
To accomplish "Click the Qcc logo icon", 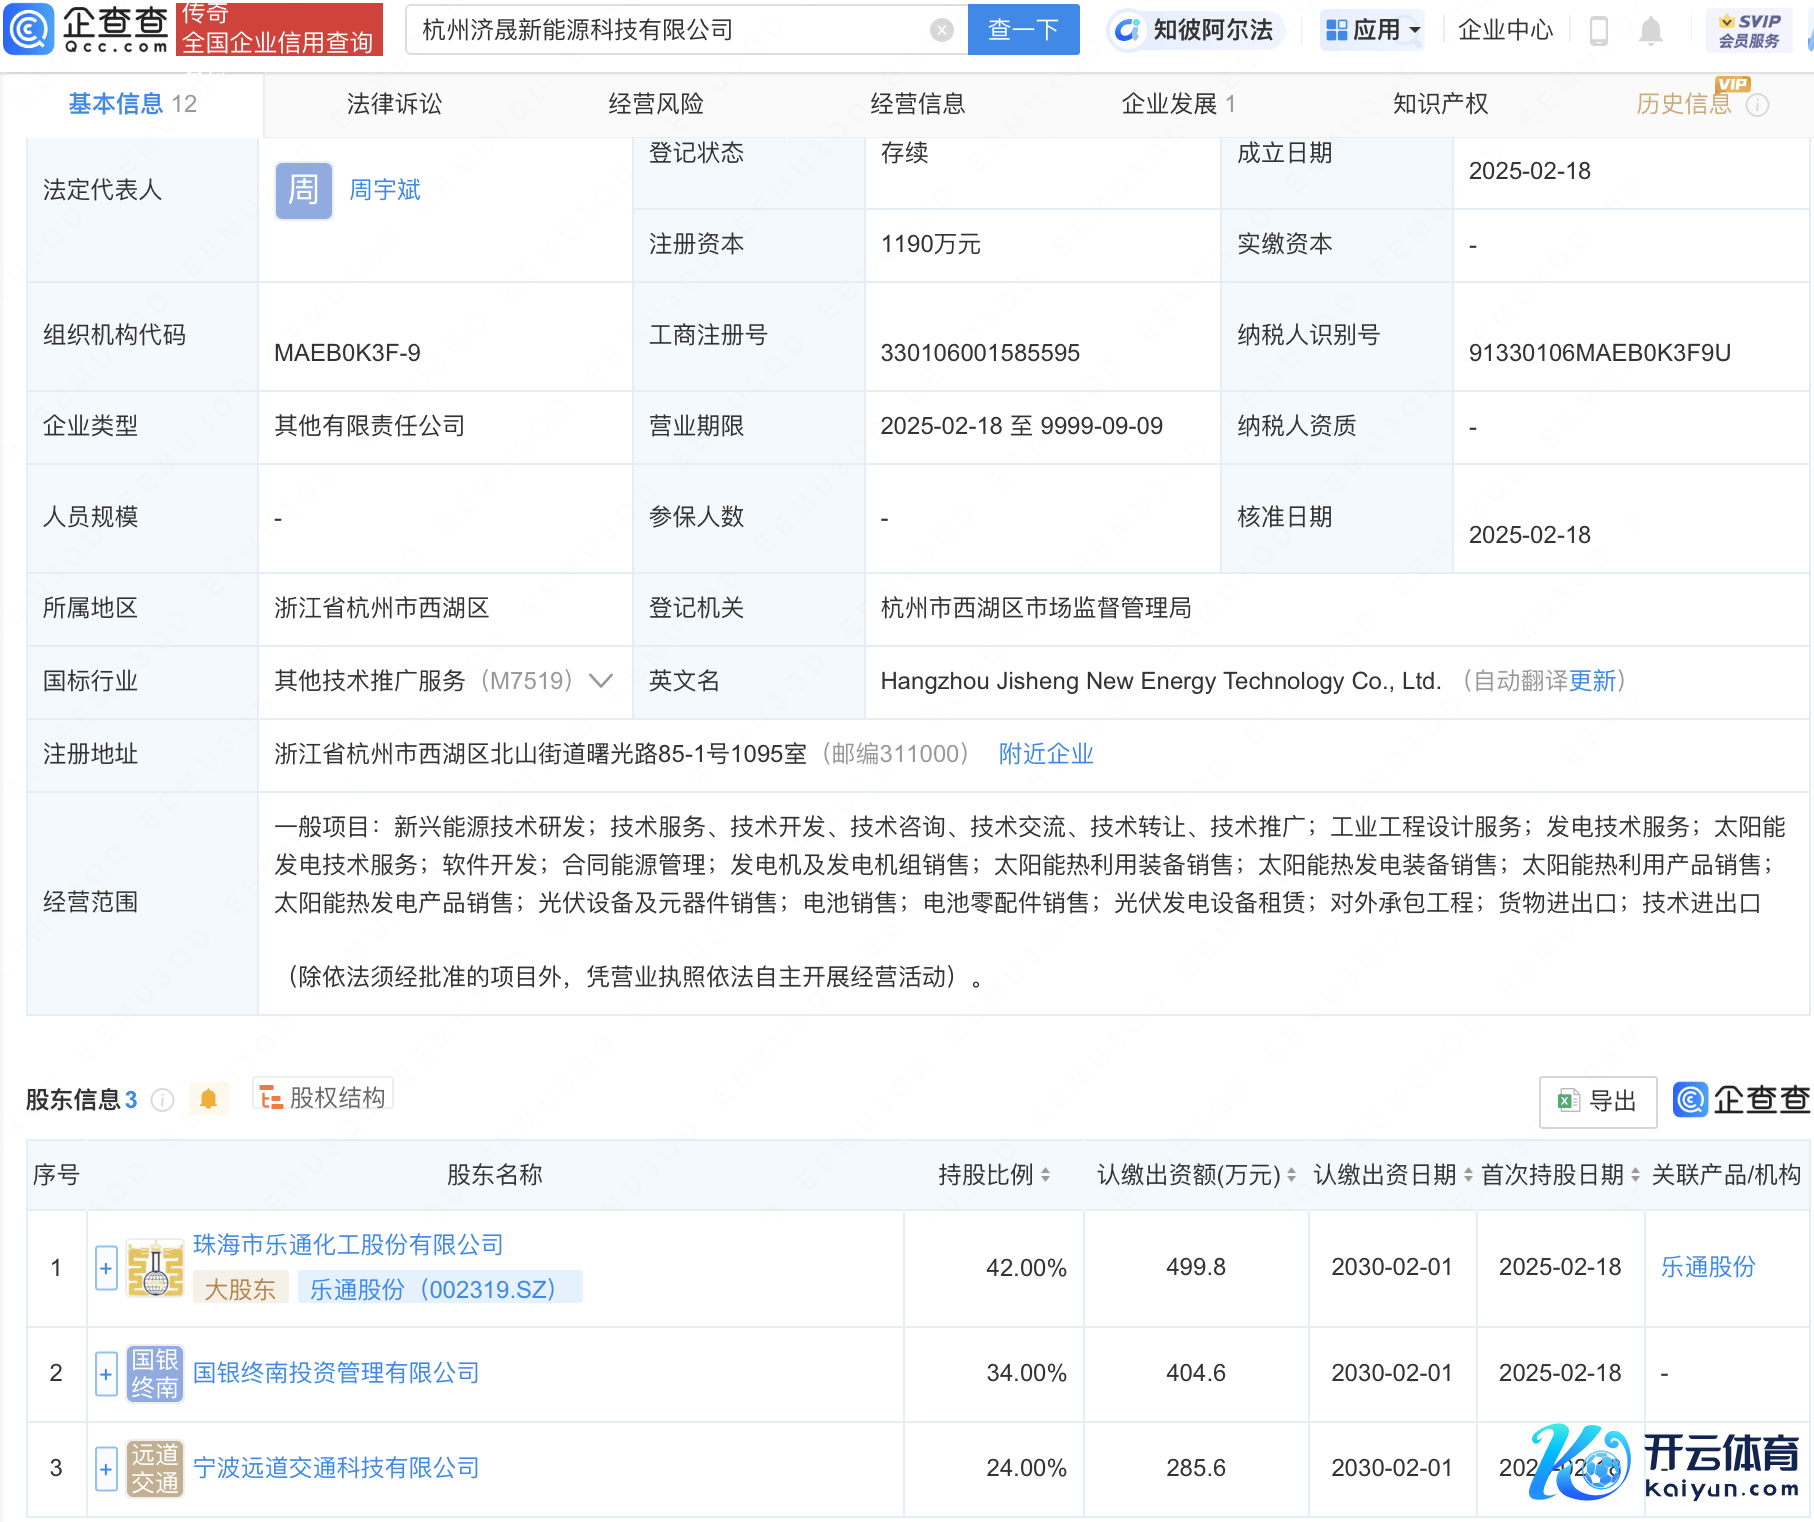I will point(29,29).
